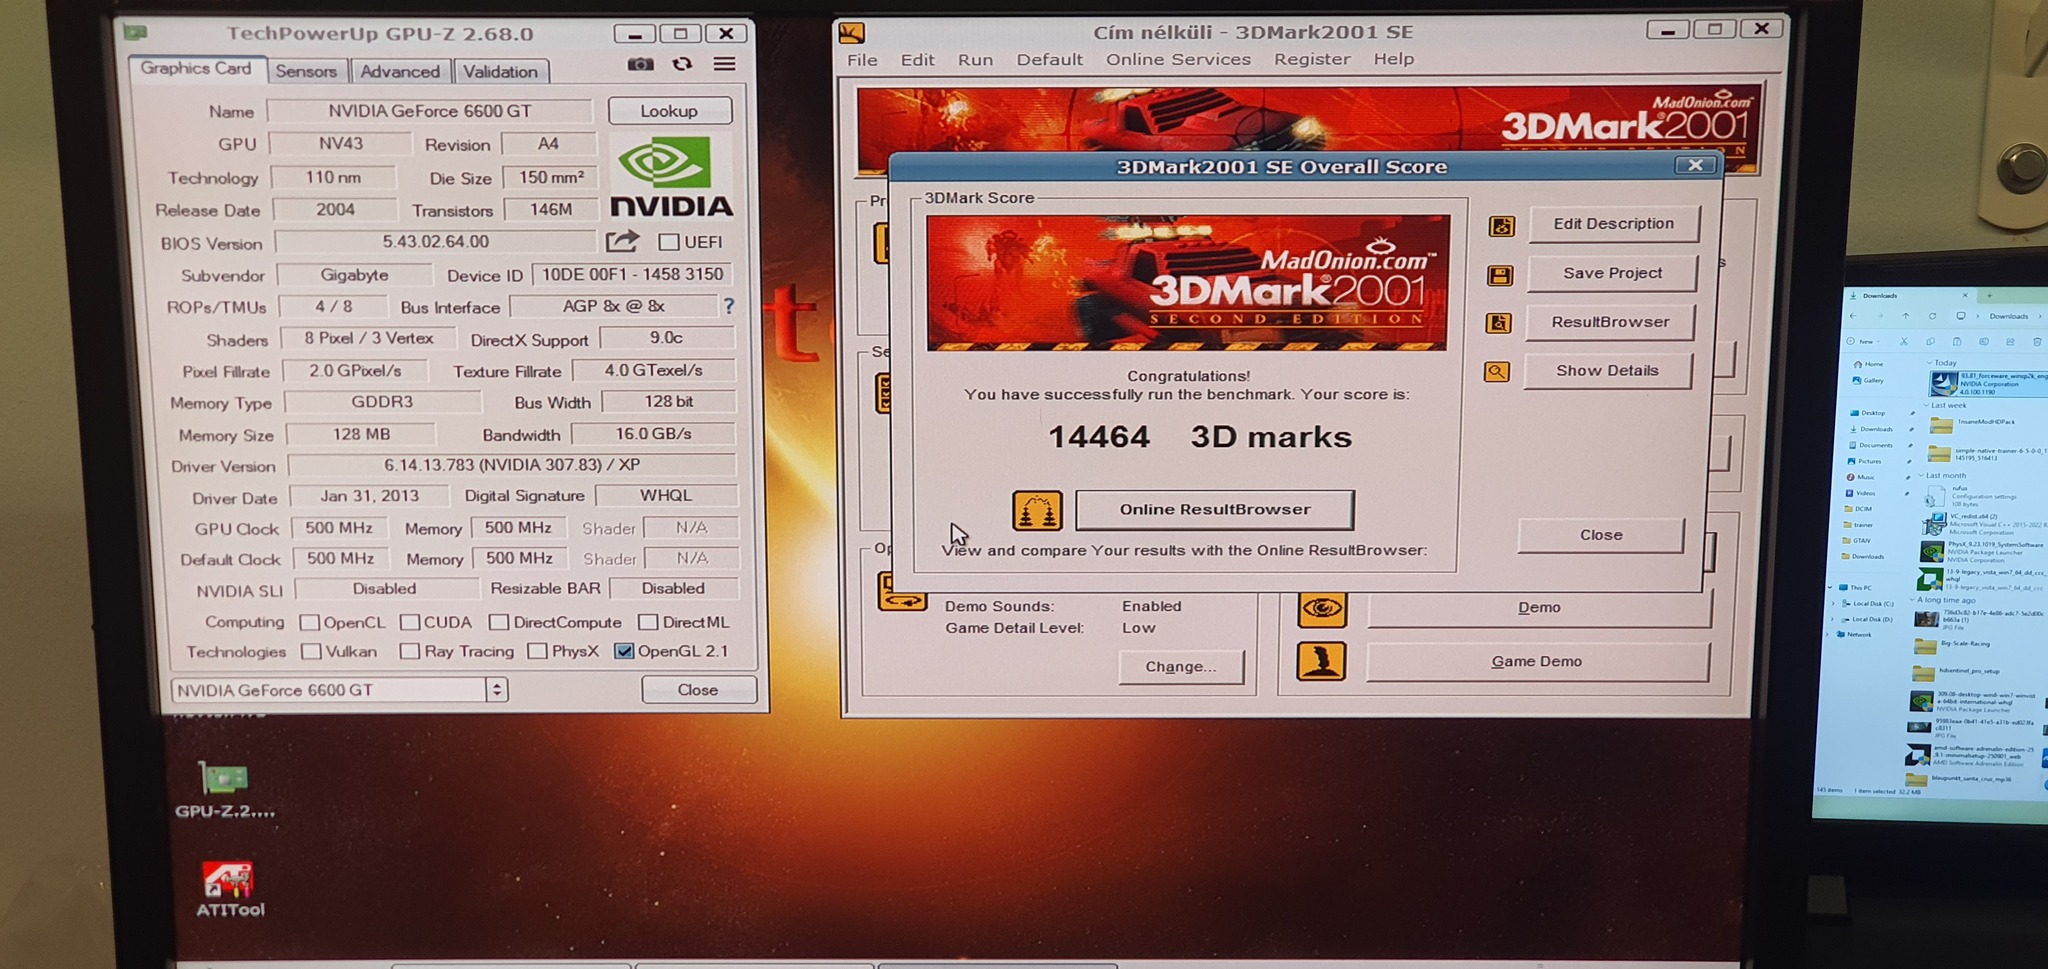Toggle the UEFI checkbox
2048x969 pixels.
[x=669, y=242]
